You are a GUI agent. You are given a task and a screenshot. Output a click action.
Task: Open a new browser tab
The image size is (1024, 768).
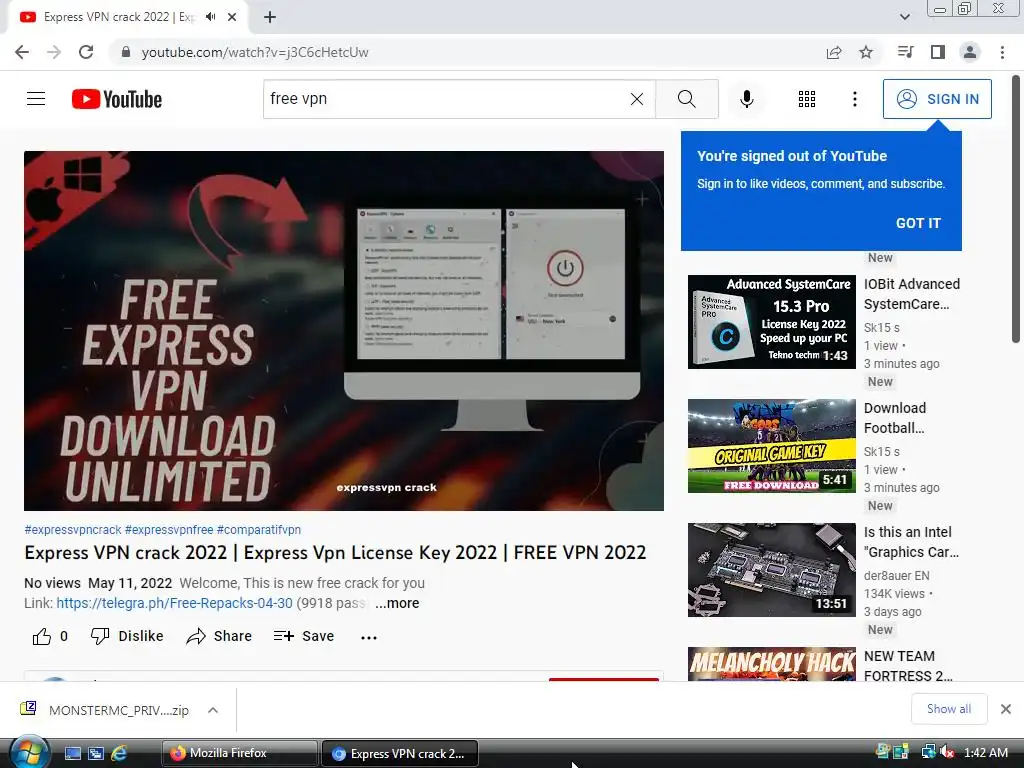[270, 17]
